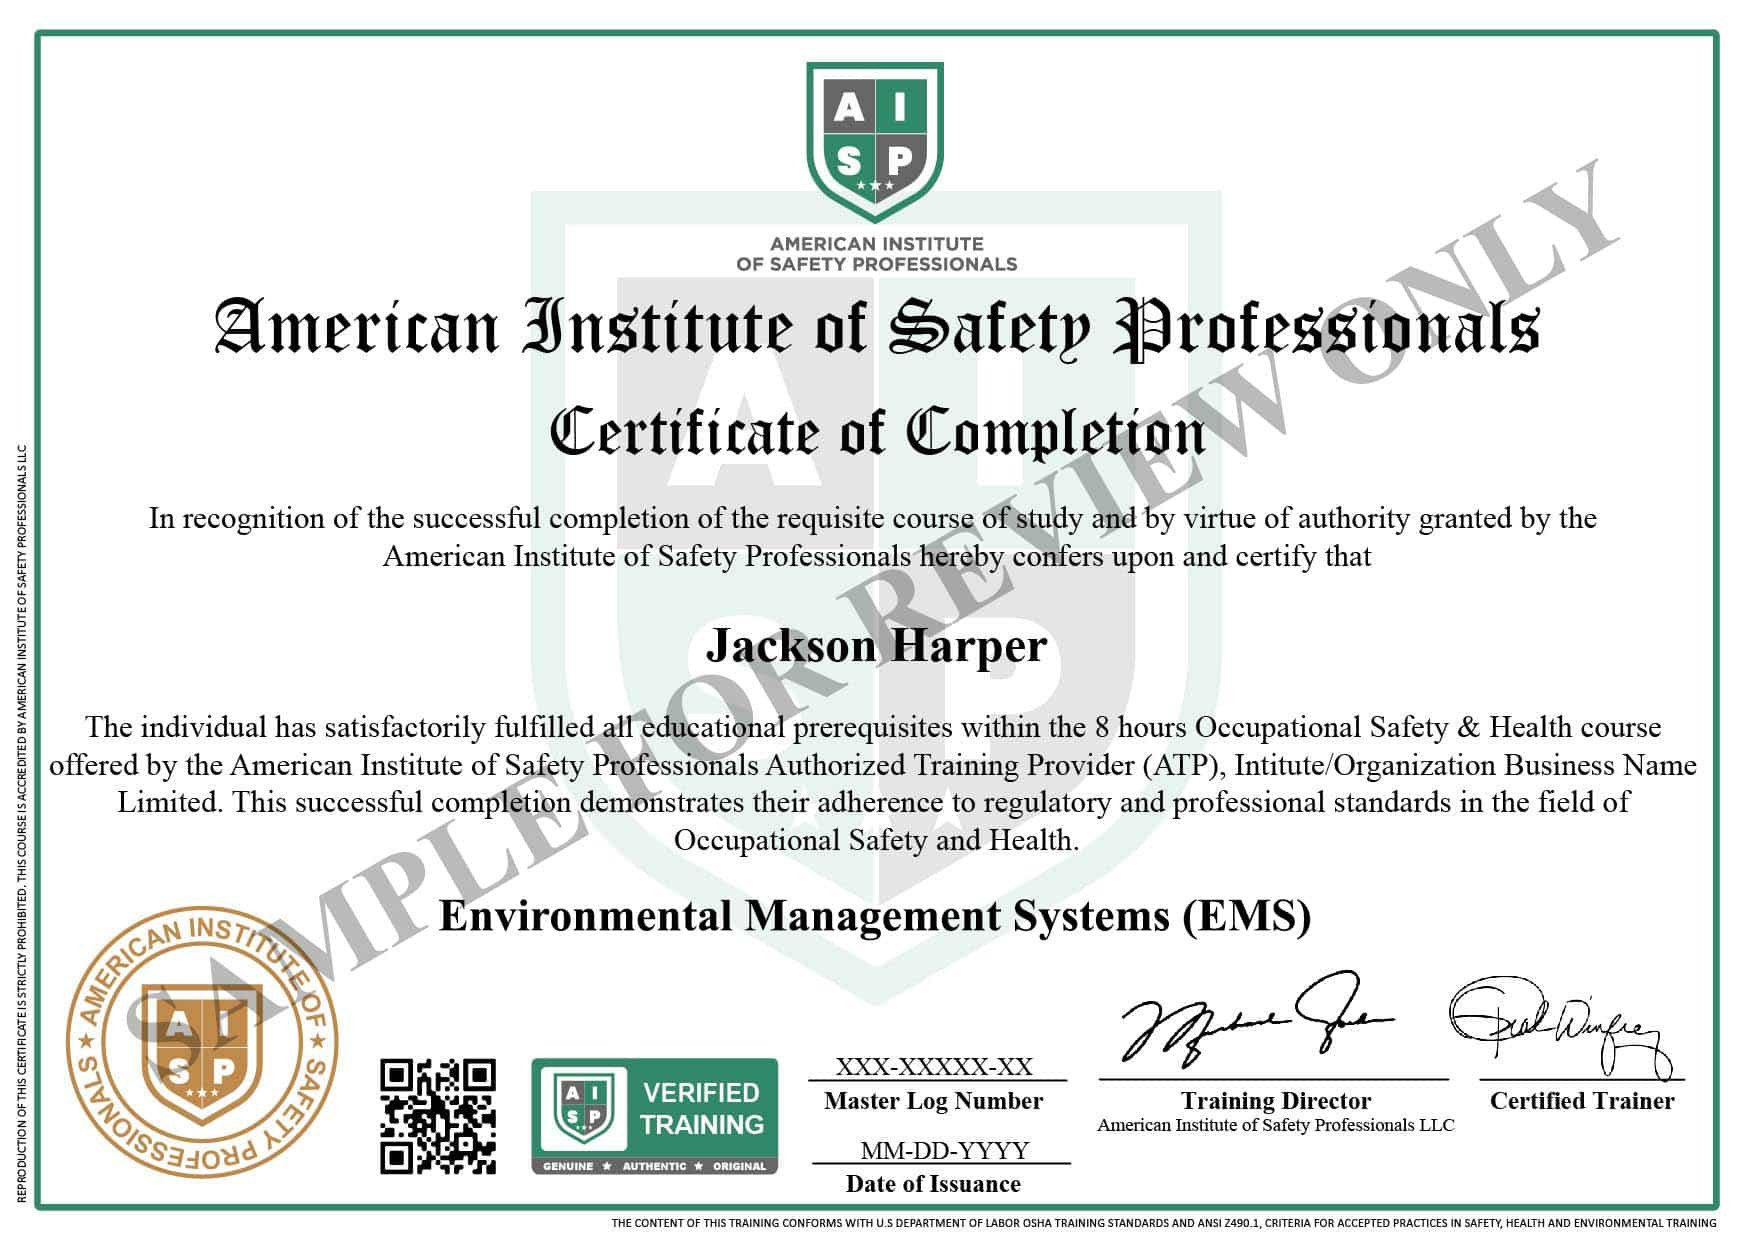Click the Date of Issuance label
The image size is (1754, 1240).
(x=933, y=1184)
